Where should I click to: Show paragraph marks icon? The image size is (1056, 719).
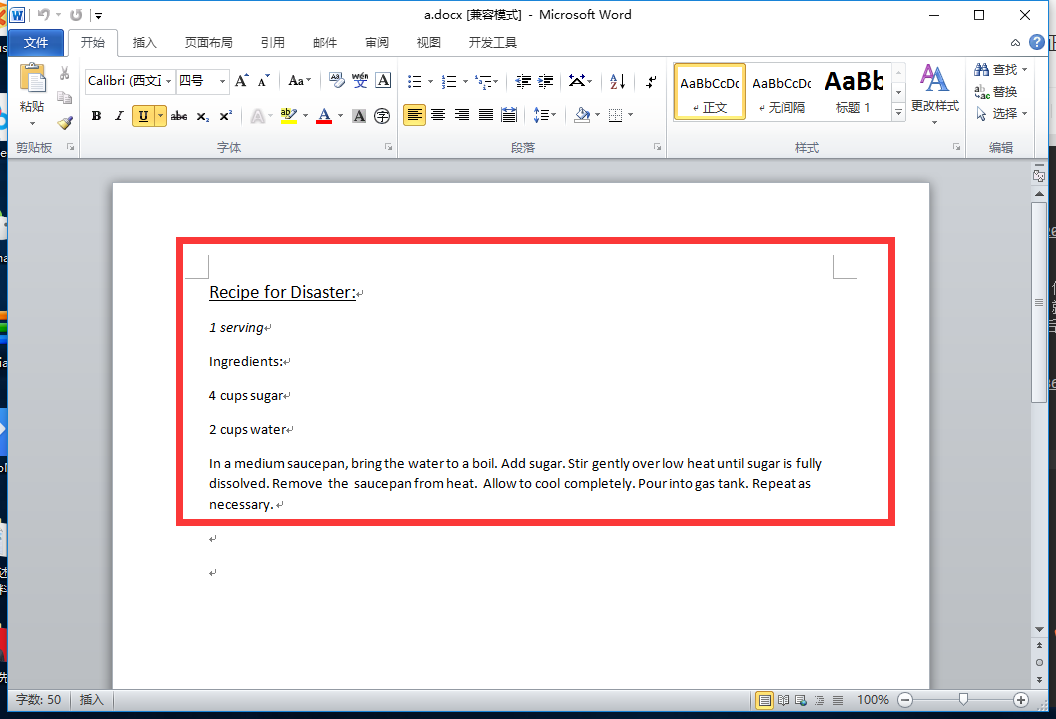[651, 81]
